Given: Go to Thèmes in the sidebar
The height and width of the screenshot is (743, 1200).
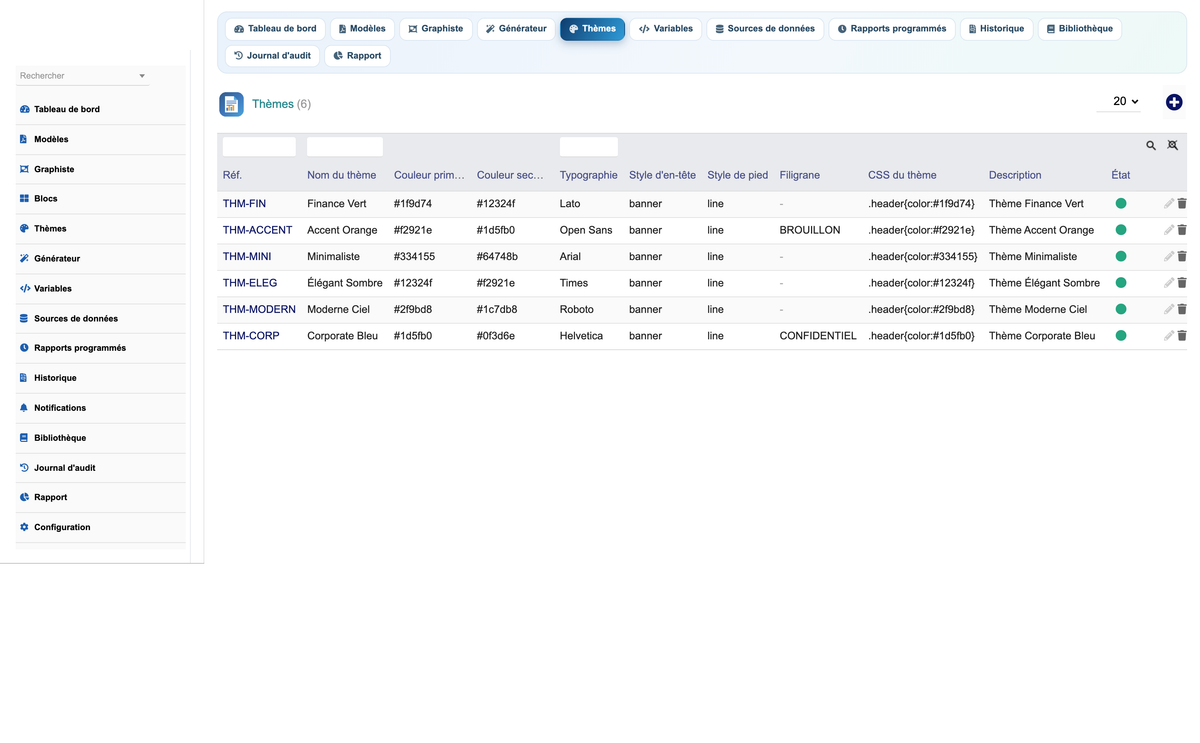Looking at the screenshot, I should coord(101,229).
